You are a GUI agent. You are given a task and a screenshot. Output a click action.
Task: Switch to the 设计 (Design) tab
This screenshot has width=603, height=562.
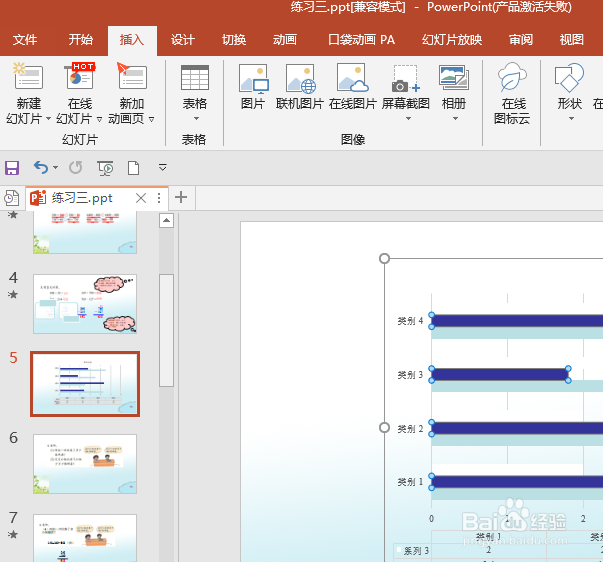click(183, 40)
